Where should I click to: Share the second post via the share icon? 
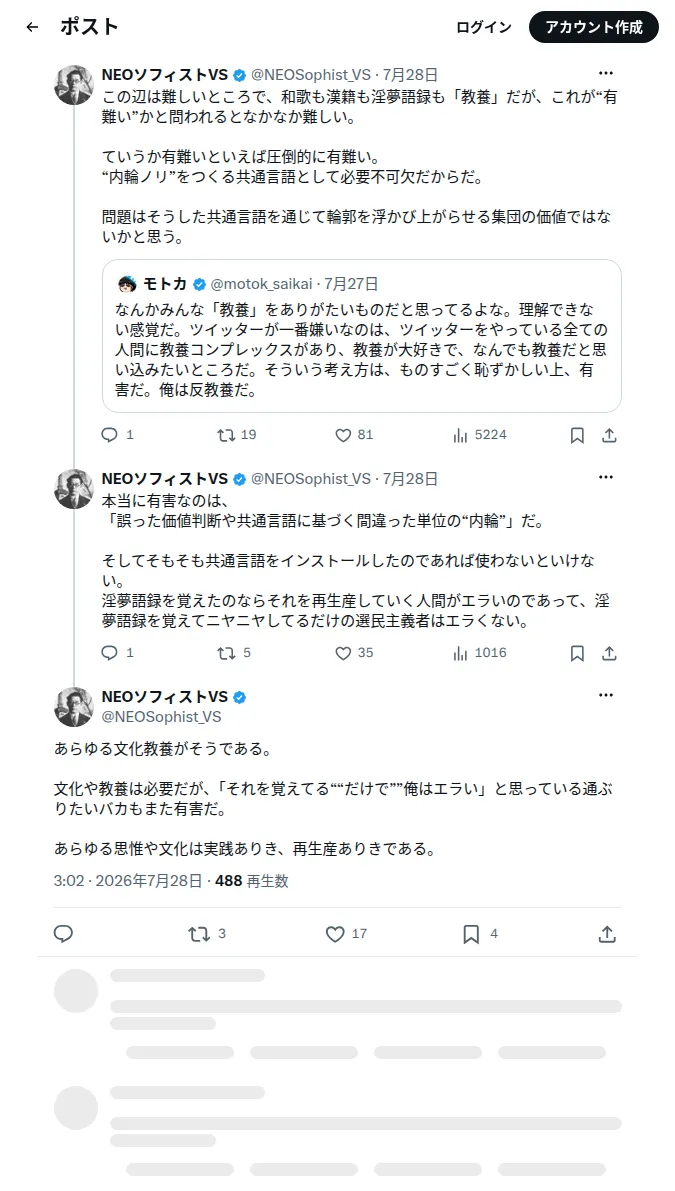[609, 653]
